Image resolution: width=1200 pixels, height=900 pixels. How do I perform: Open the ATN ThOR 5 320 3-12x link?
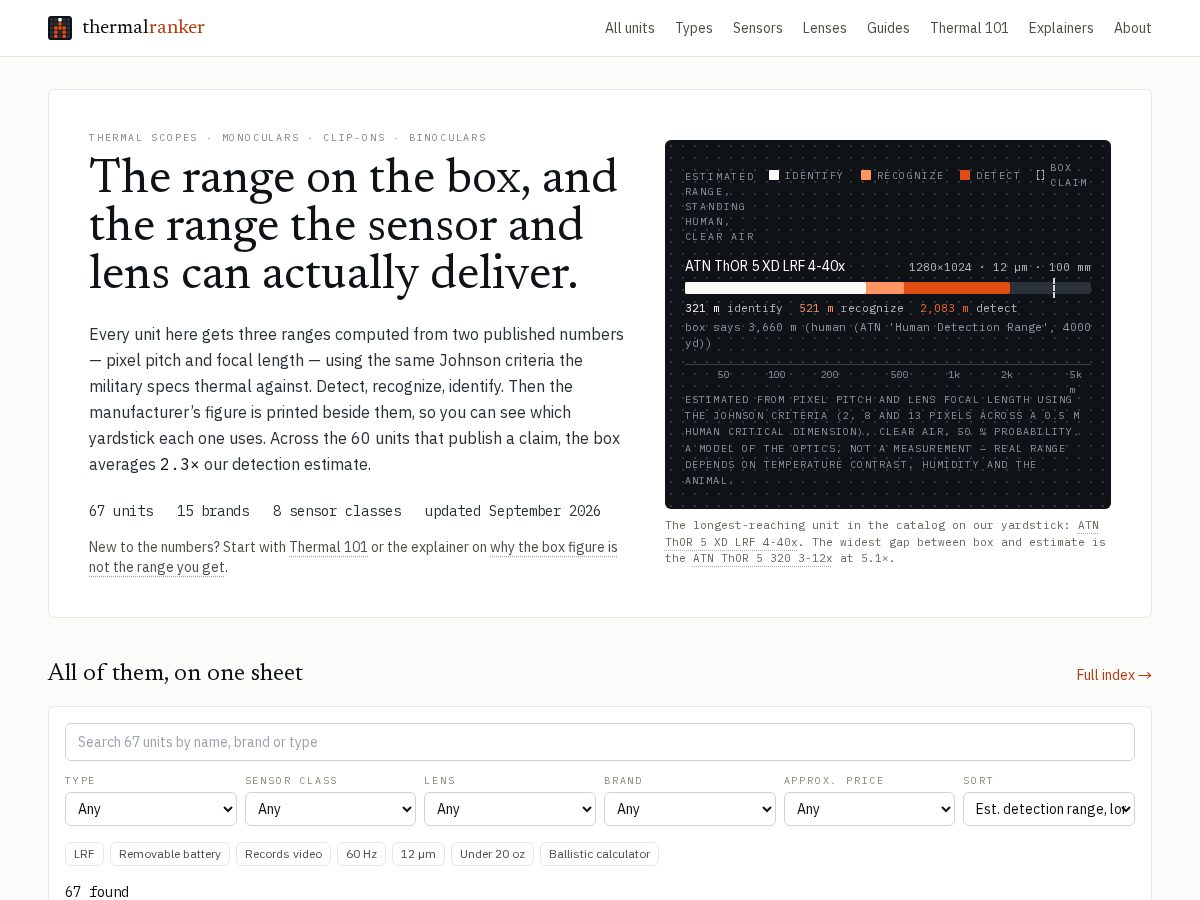click(762, 558)
